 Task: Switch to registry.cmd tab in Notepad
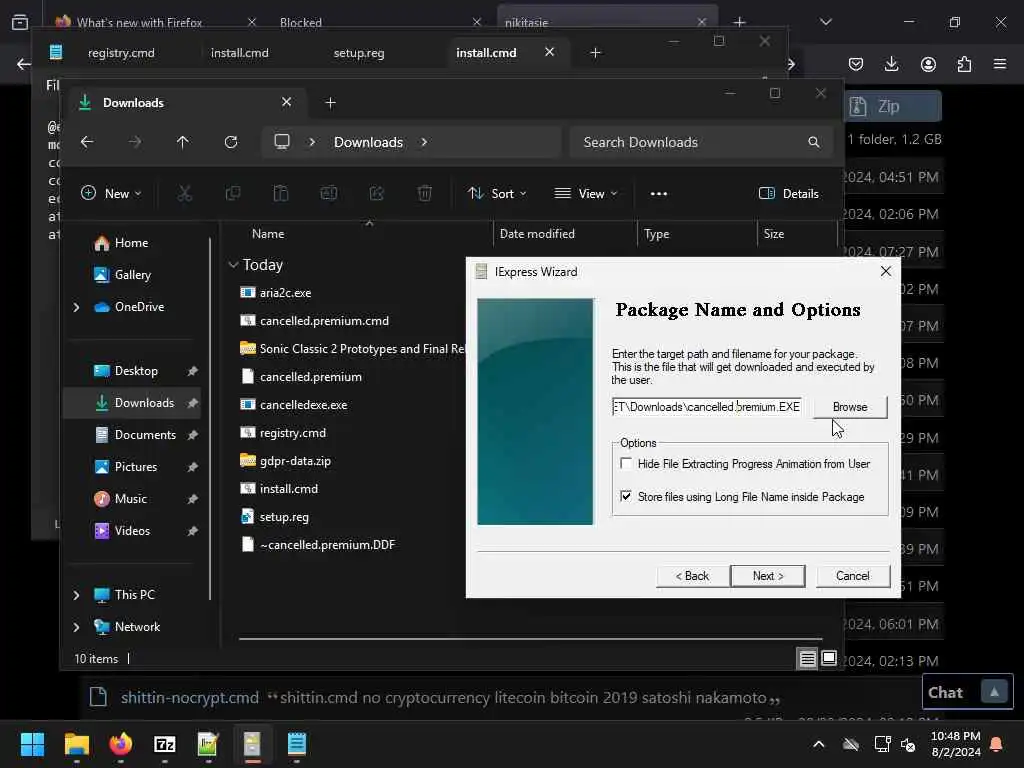click(121, 53)
